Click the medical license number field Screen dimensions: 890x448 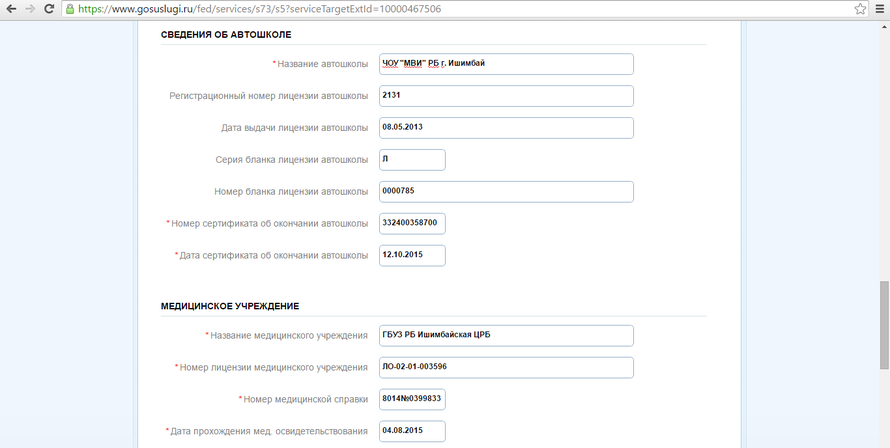pos(506,367)
